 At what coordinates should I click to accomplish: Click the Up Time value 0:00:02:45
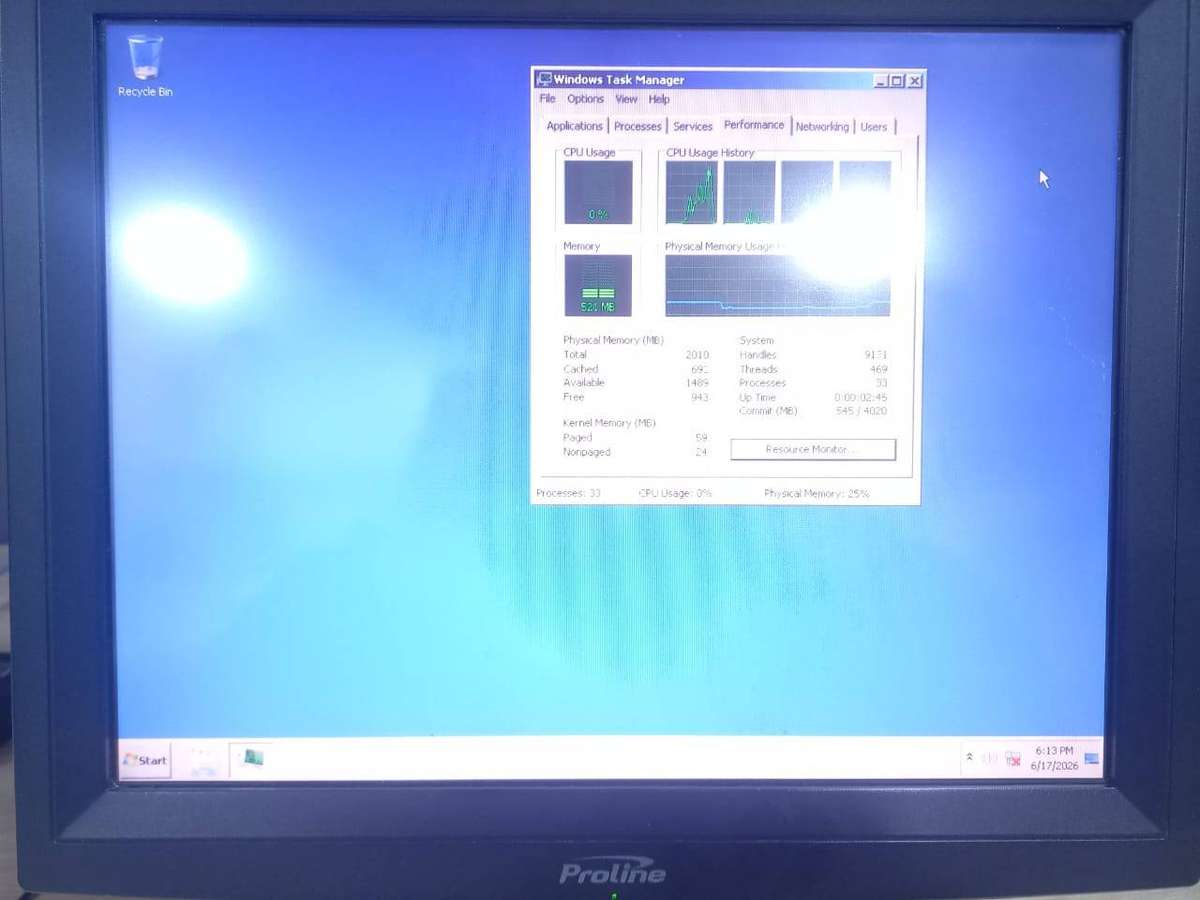pyautogui.click(x=860, y=397)
